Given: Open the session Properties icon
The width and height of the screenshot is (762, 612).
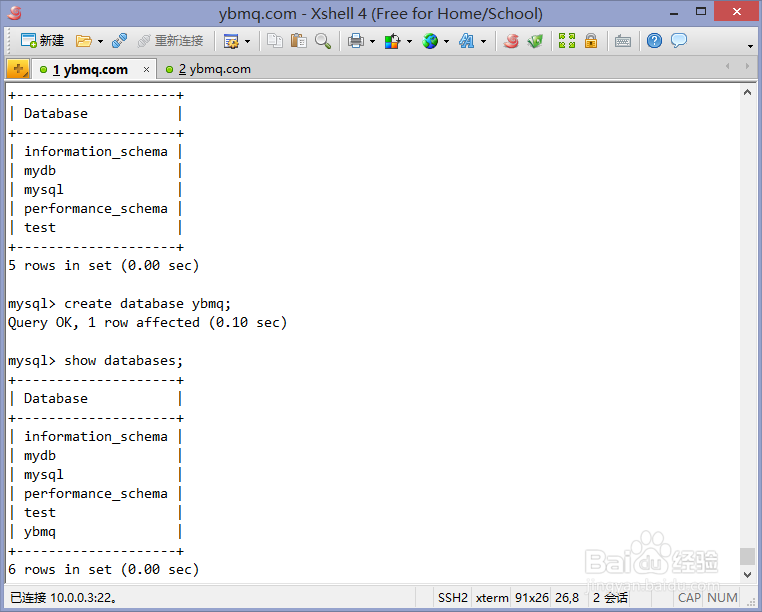Looking at the screenshot, I should point(231,41).
